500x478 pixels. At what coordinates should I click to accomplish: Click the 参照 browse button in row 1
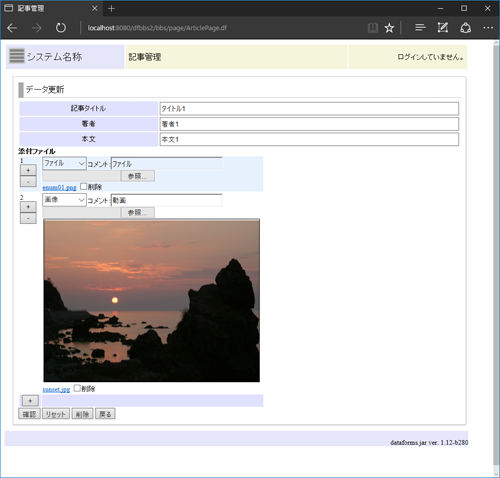click(x=137, y=176)
